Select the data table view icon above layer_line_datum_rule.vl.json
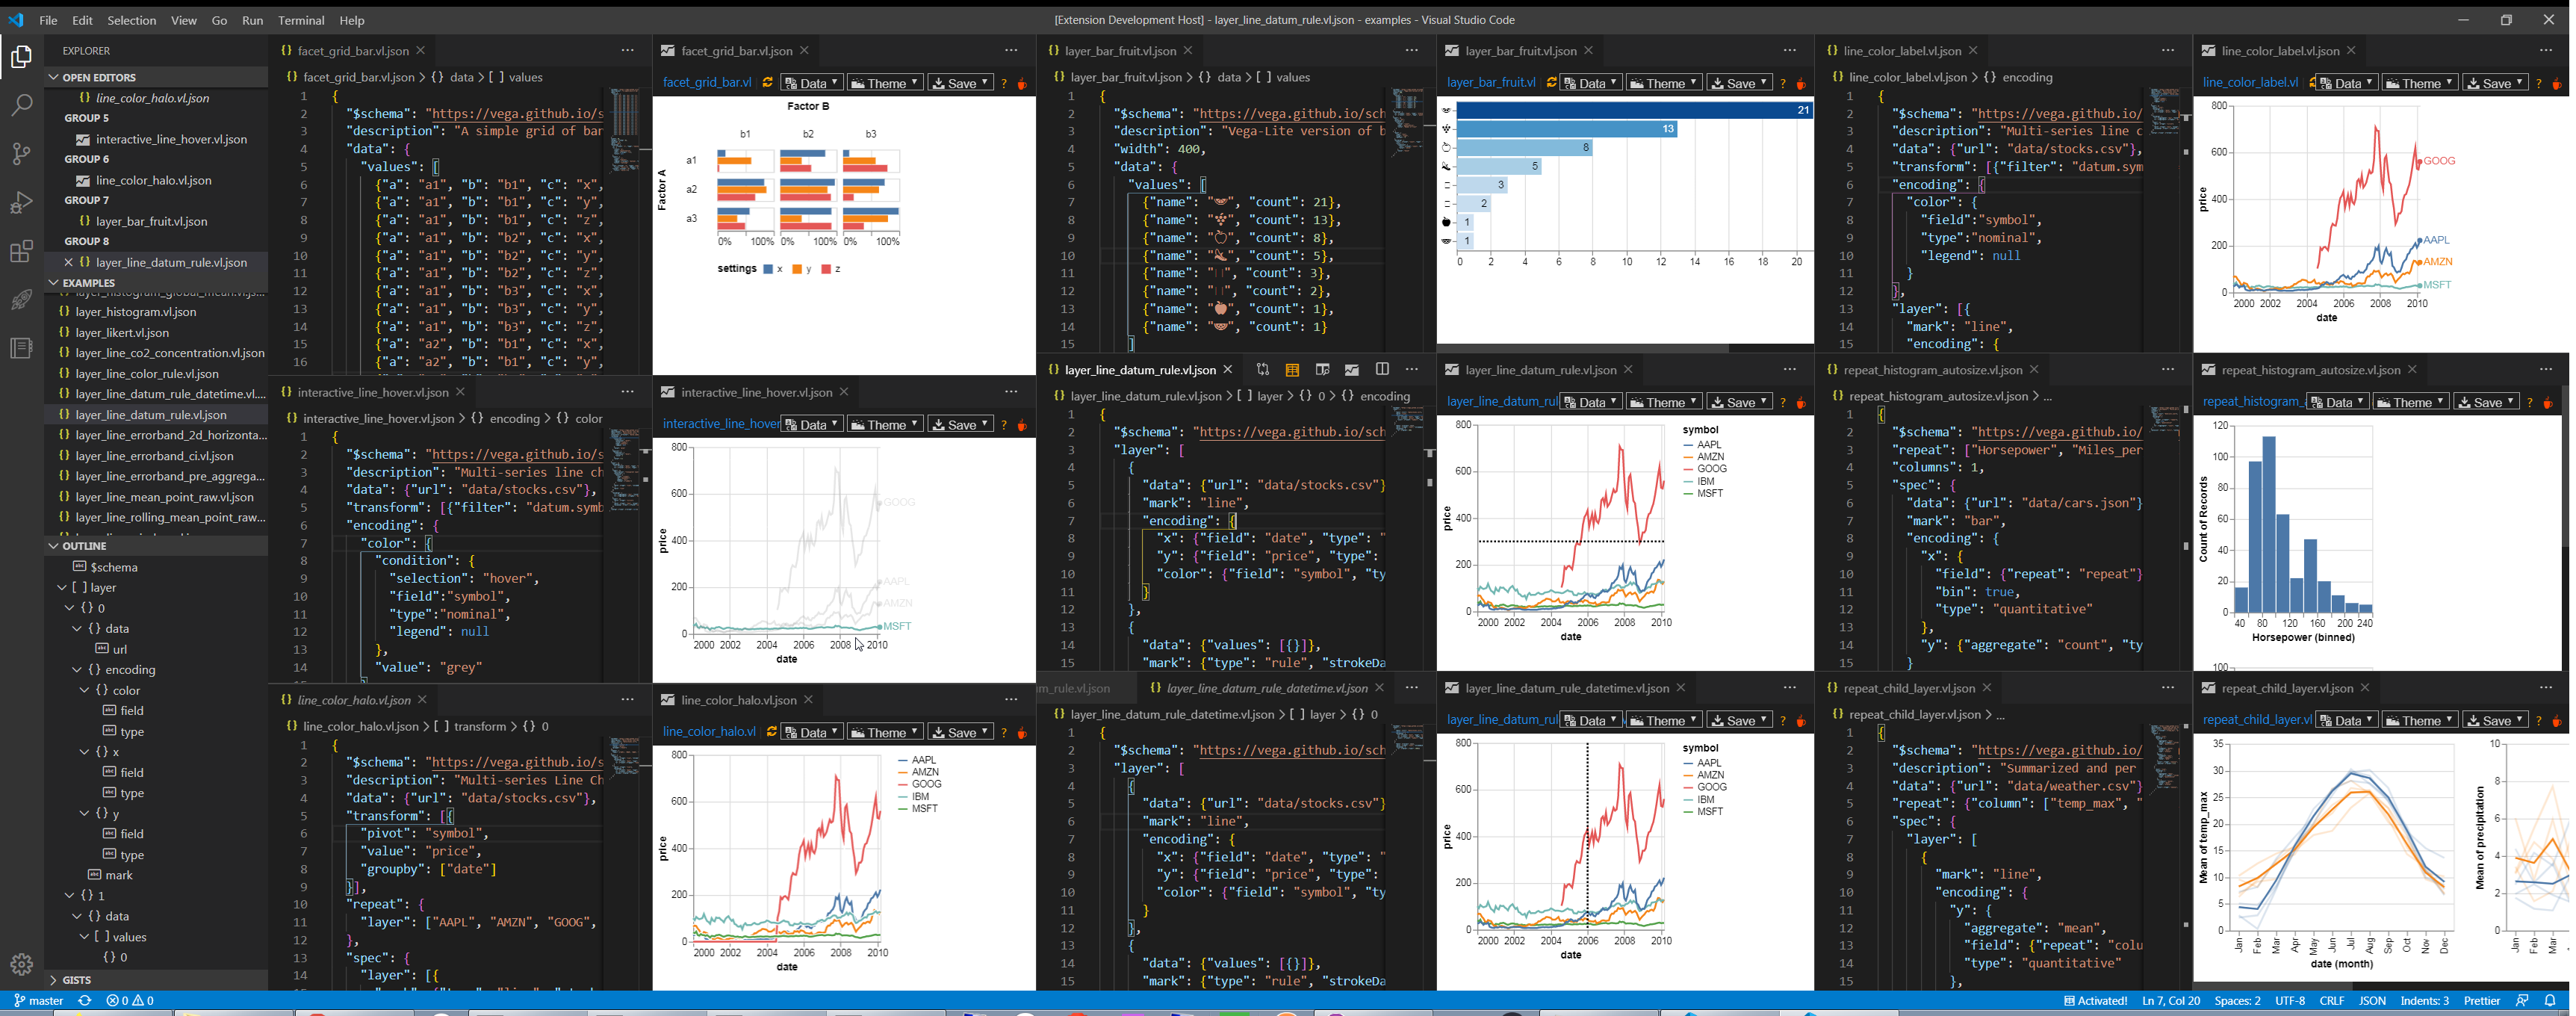 [x=1293, y=369]
